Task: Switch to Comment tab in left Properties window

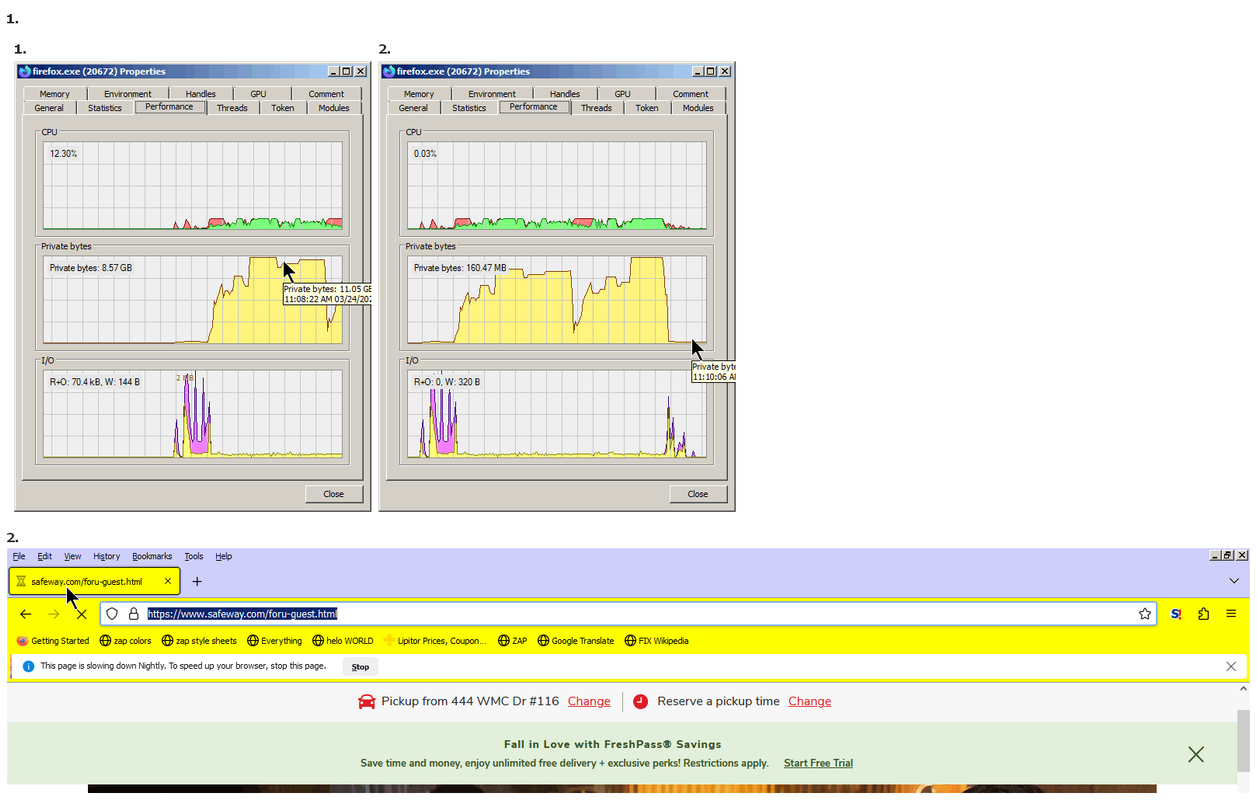Action: coord(326,94)
